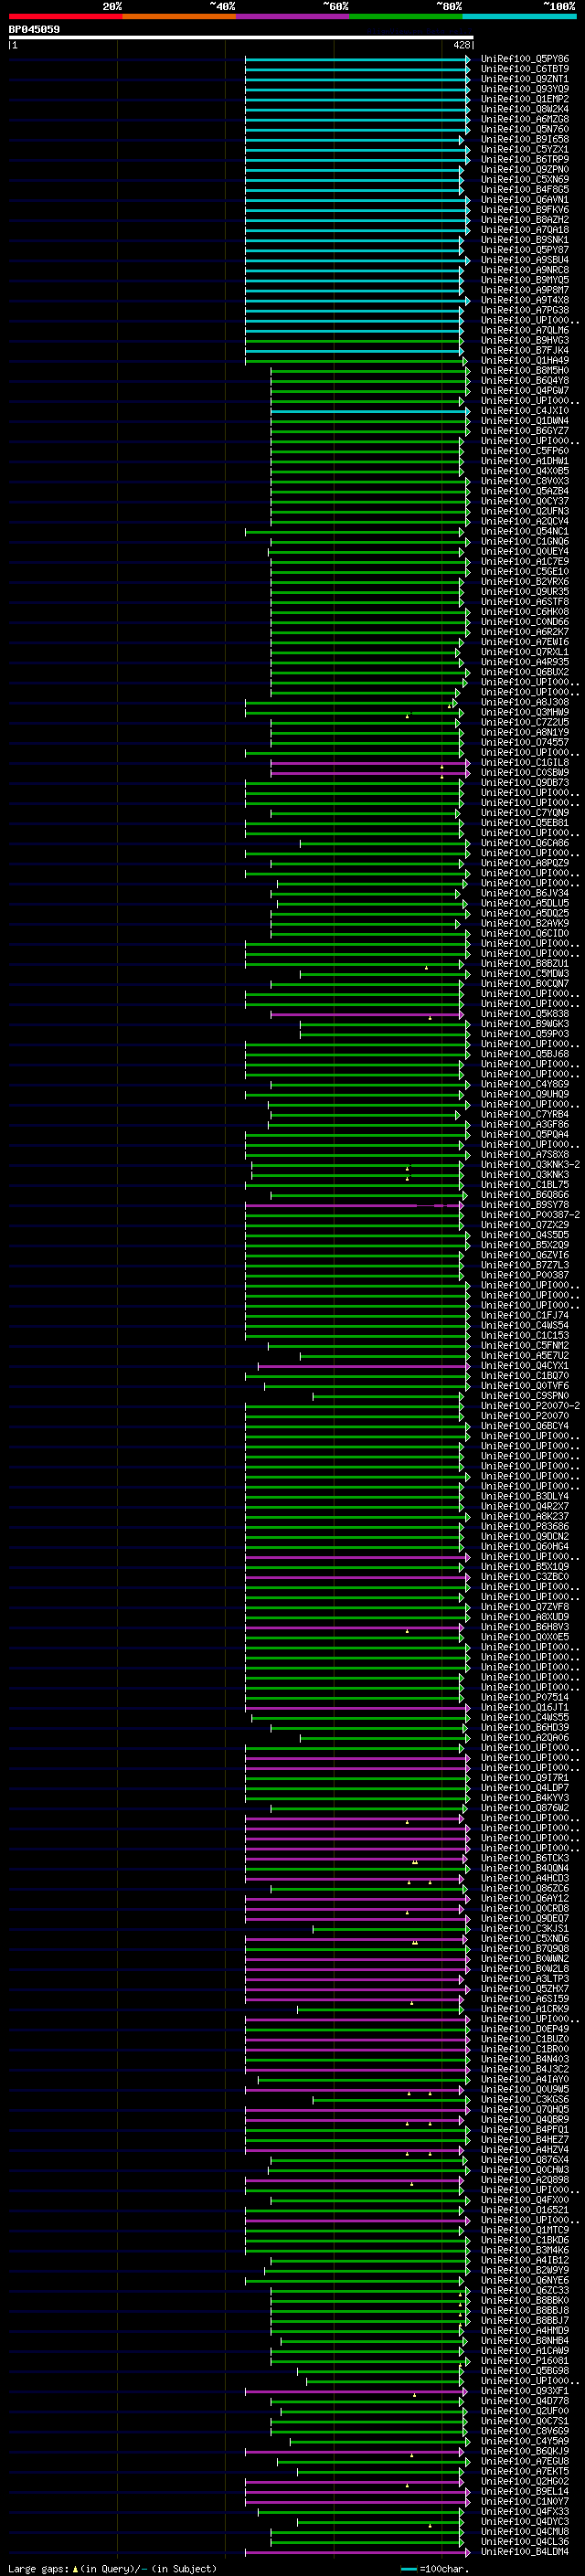Open hit UniRef100_Q93YQ9
This screenshot has width=585, height=2576.
point(525,89)
